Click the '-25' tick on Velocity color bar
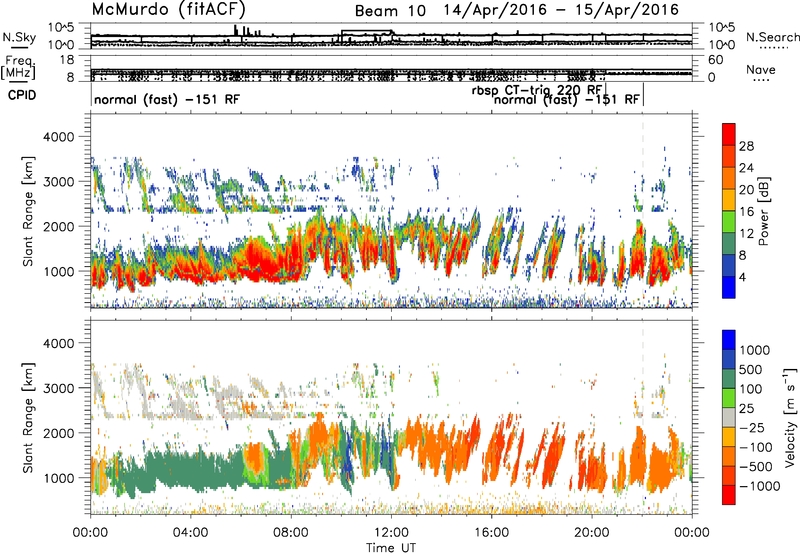Viewport: 800px width, 554px height. pos(753,427)
